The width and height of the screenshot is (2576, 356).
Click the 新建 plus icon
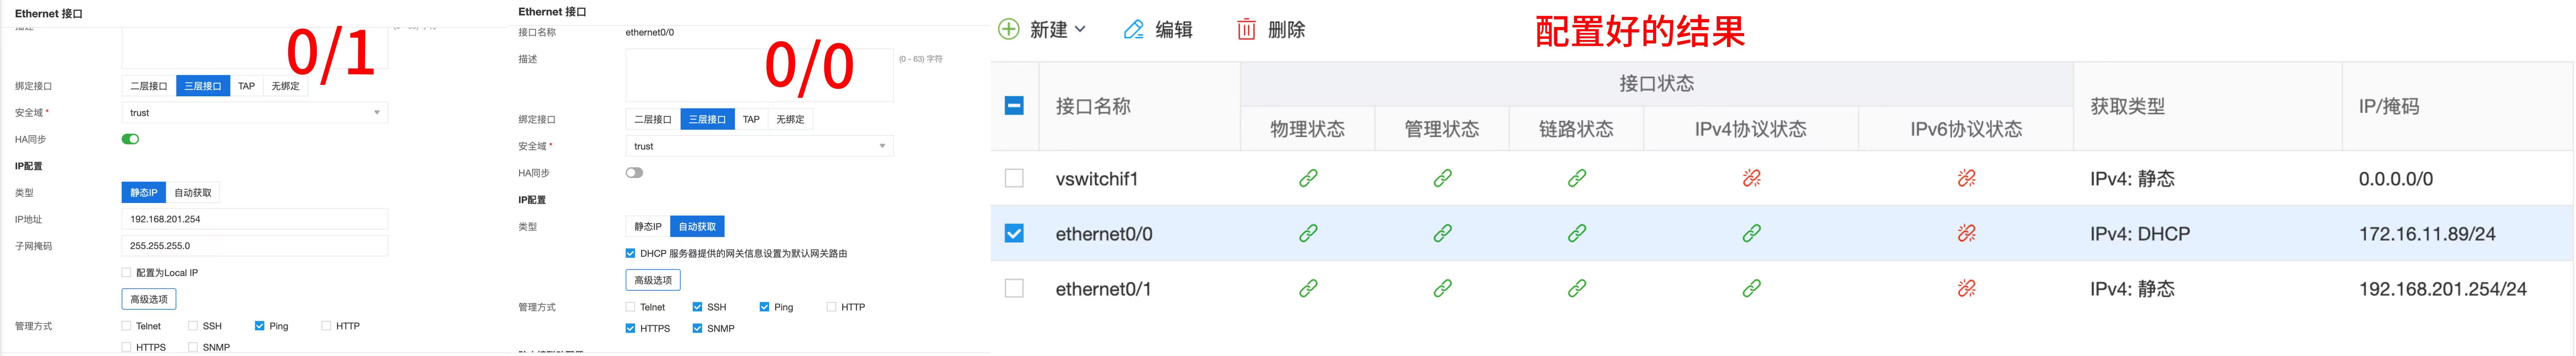click(1009, 29)
